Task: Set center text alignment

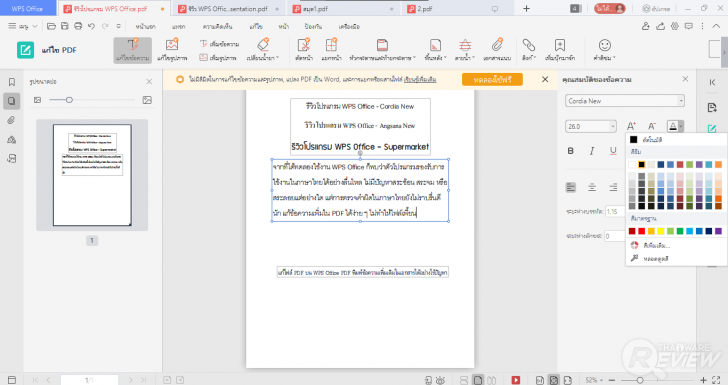Action: click(x=592, y=187)
